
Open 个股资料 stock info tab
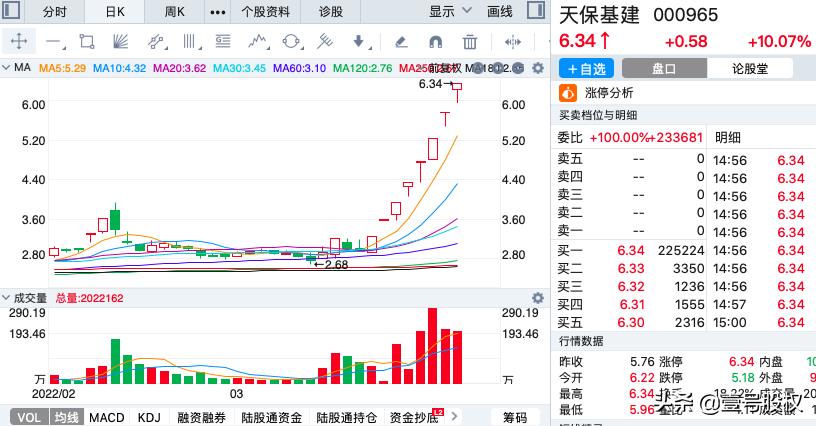[265, 11]
